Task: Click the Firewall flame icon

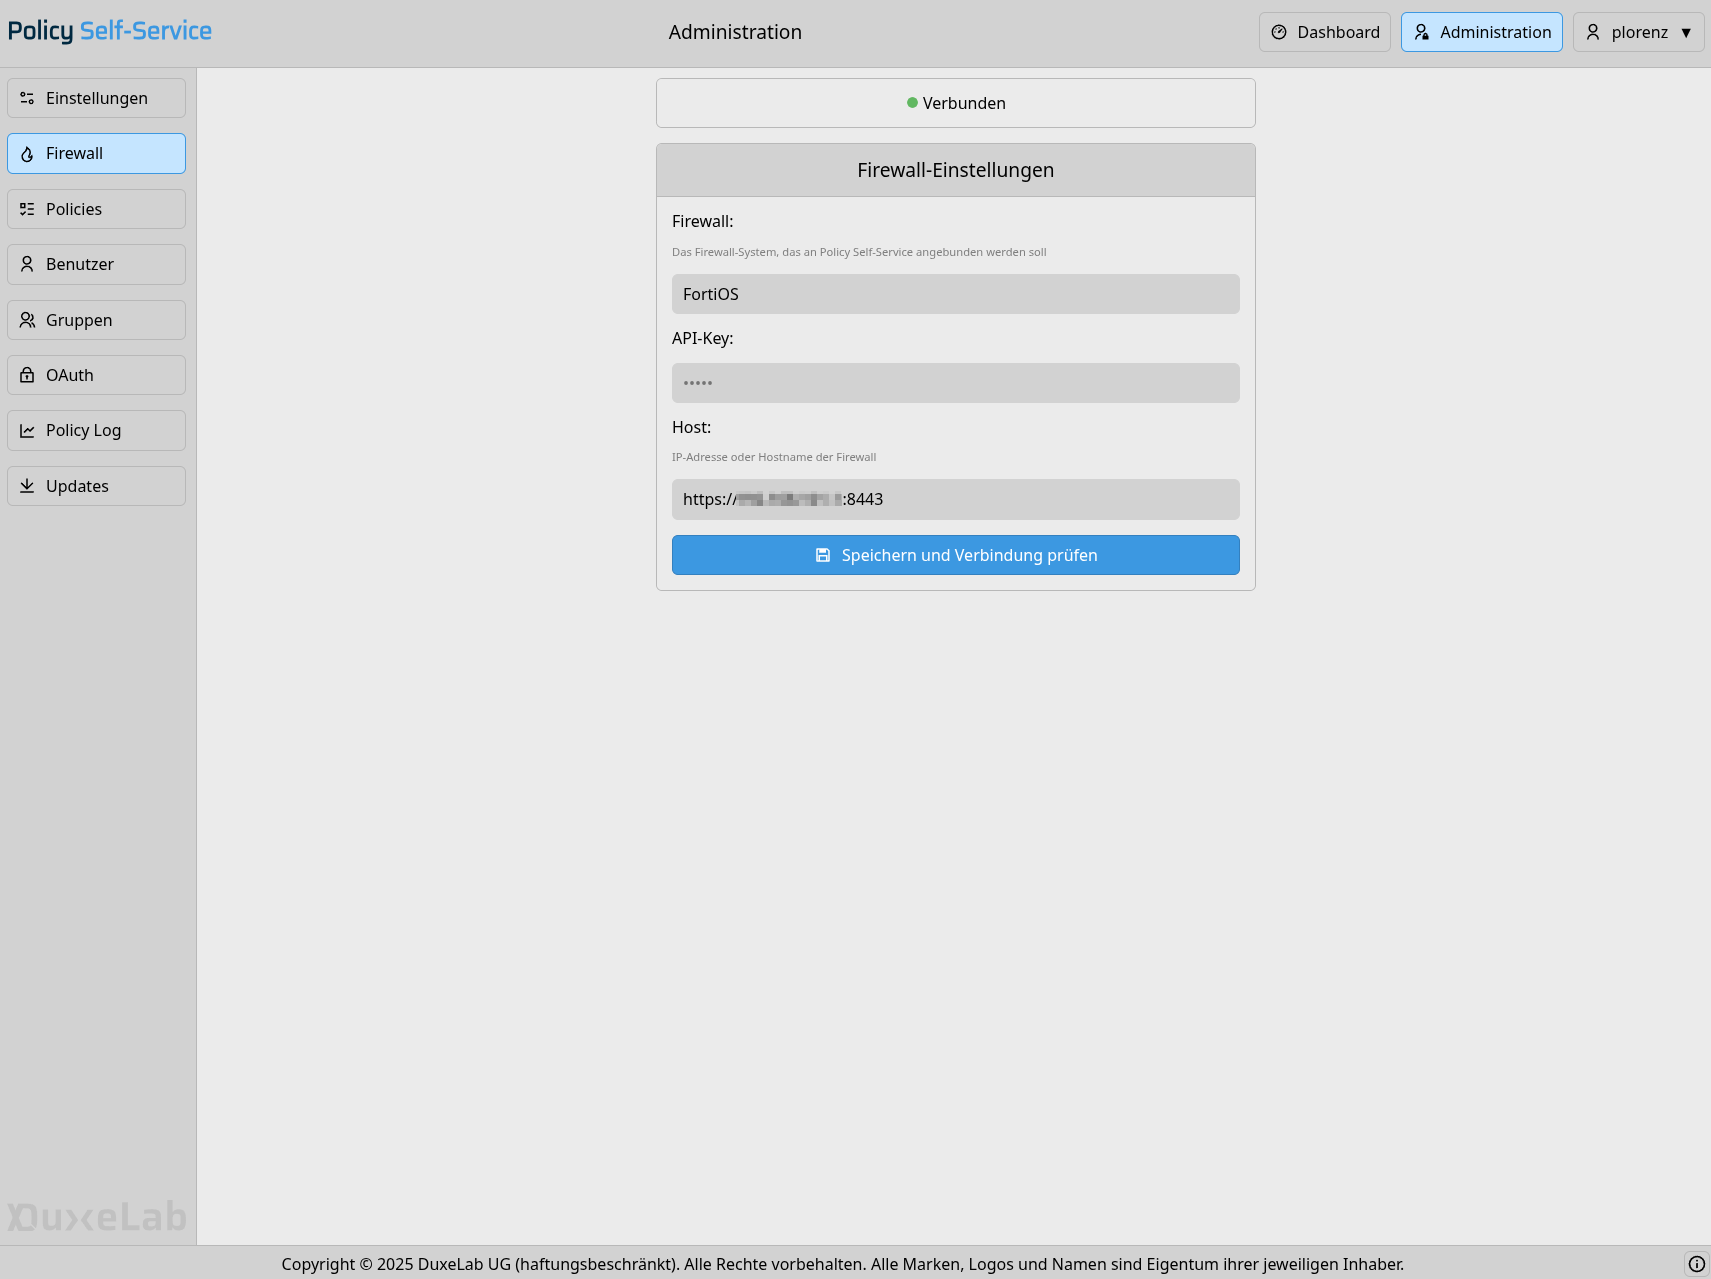Action: coord(27,154)
